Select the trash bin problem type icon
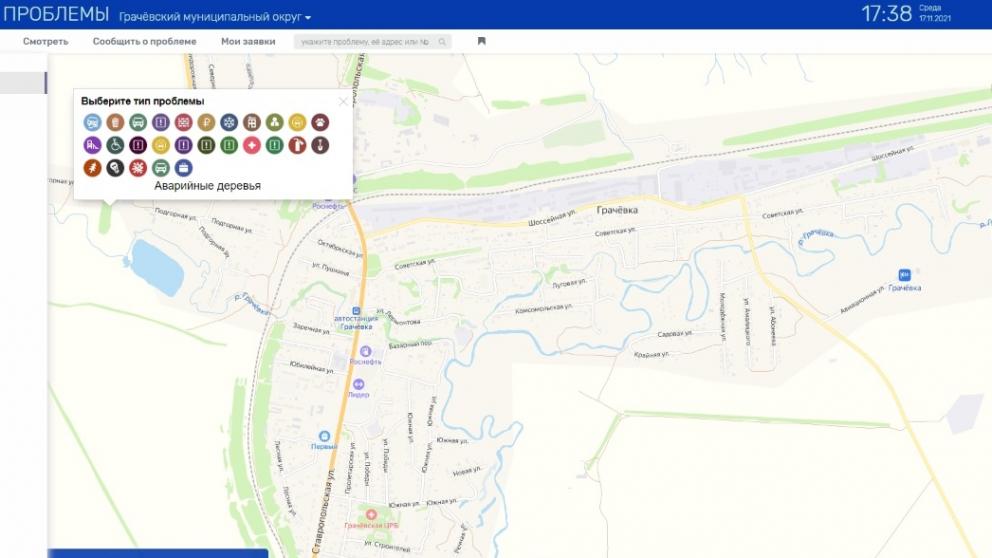The height and width of the screenshot is (558, 992). coord(115,122)
